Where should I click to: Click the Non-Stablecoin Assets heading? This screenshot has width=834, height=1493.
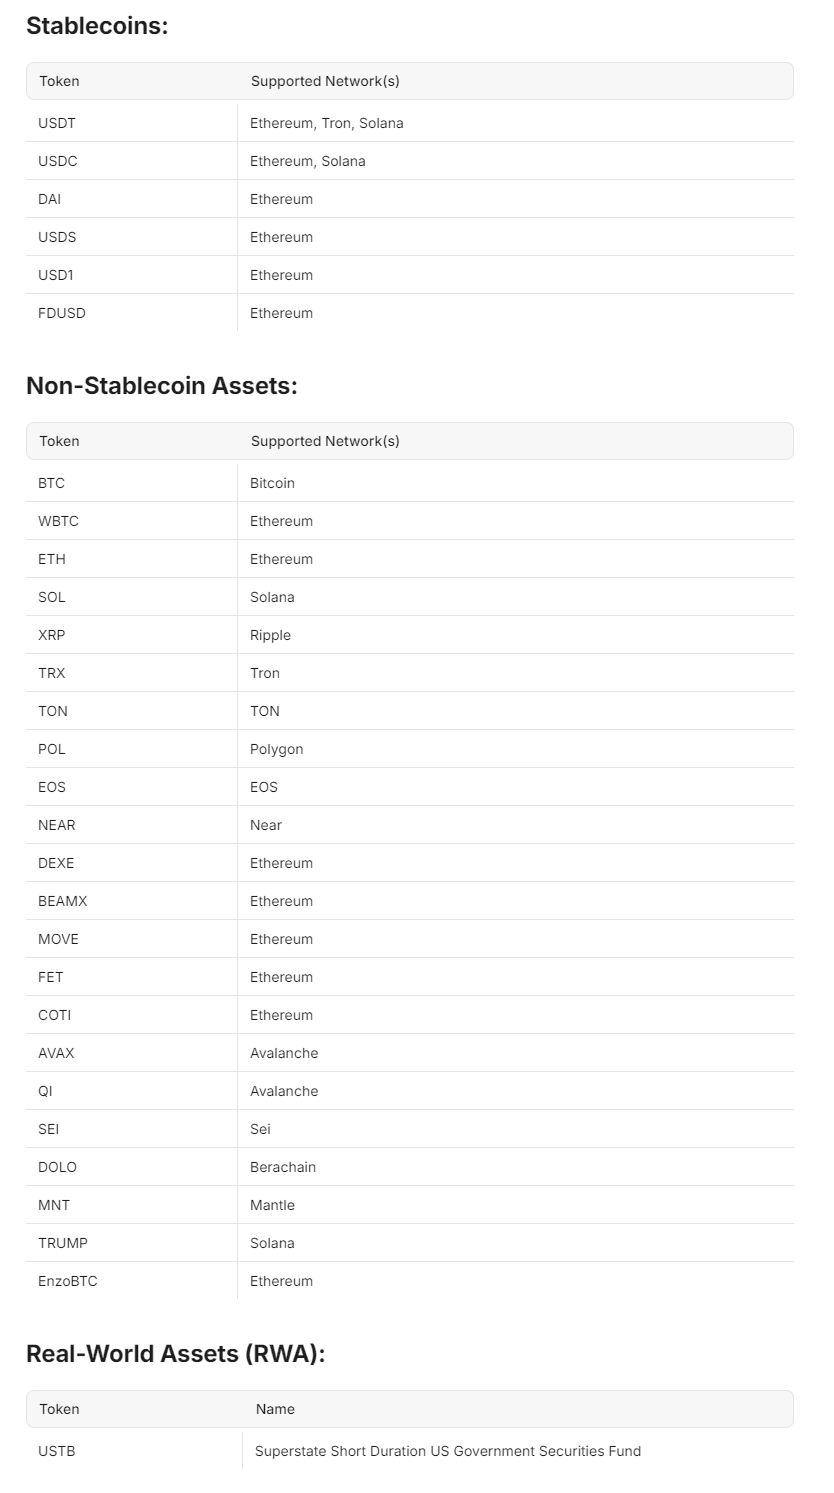click(x=162, y=386)
